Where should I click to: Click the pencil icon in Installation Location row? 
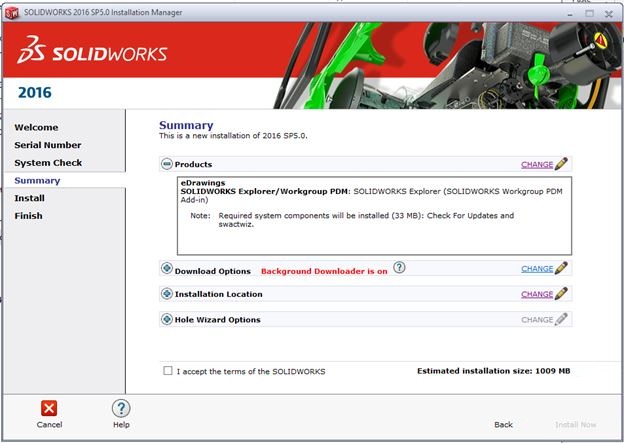(561, 293)
